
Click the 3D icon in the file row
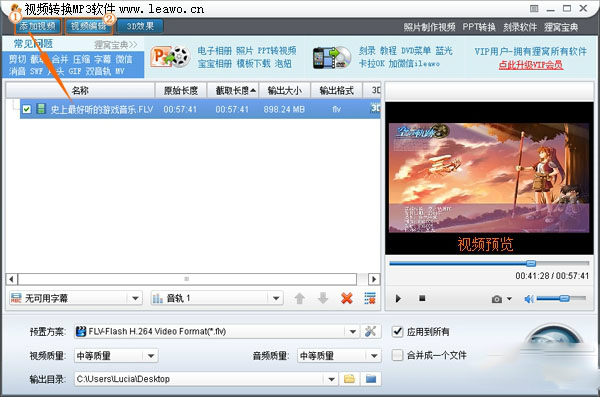point(375,108)
